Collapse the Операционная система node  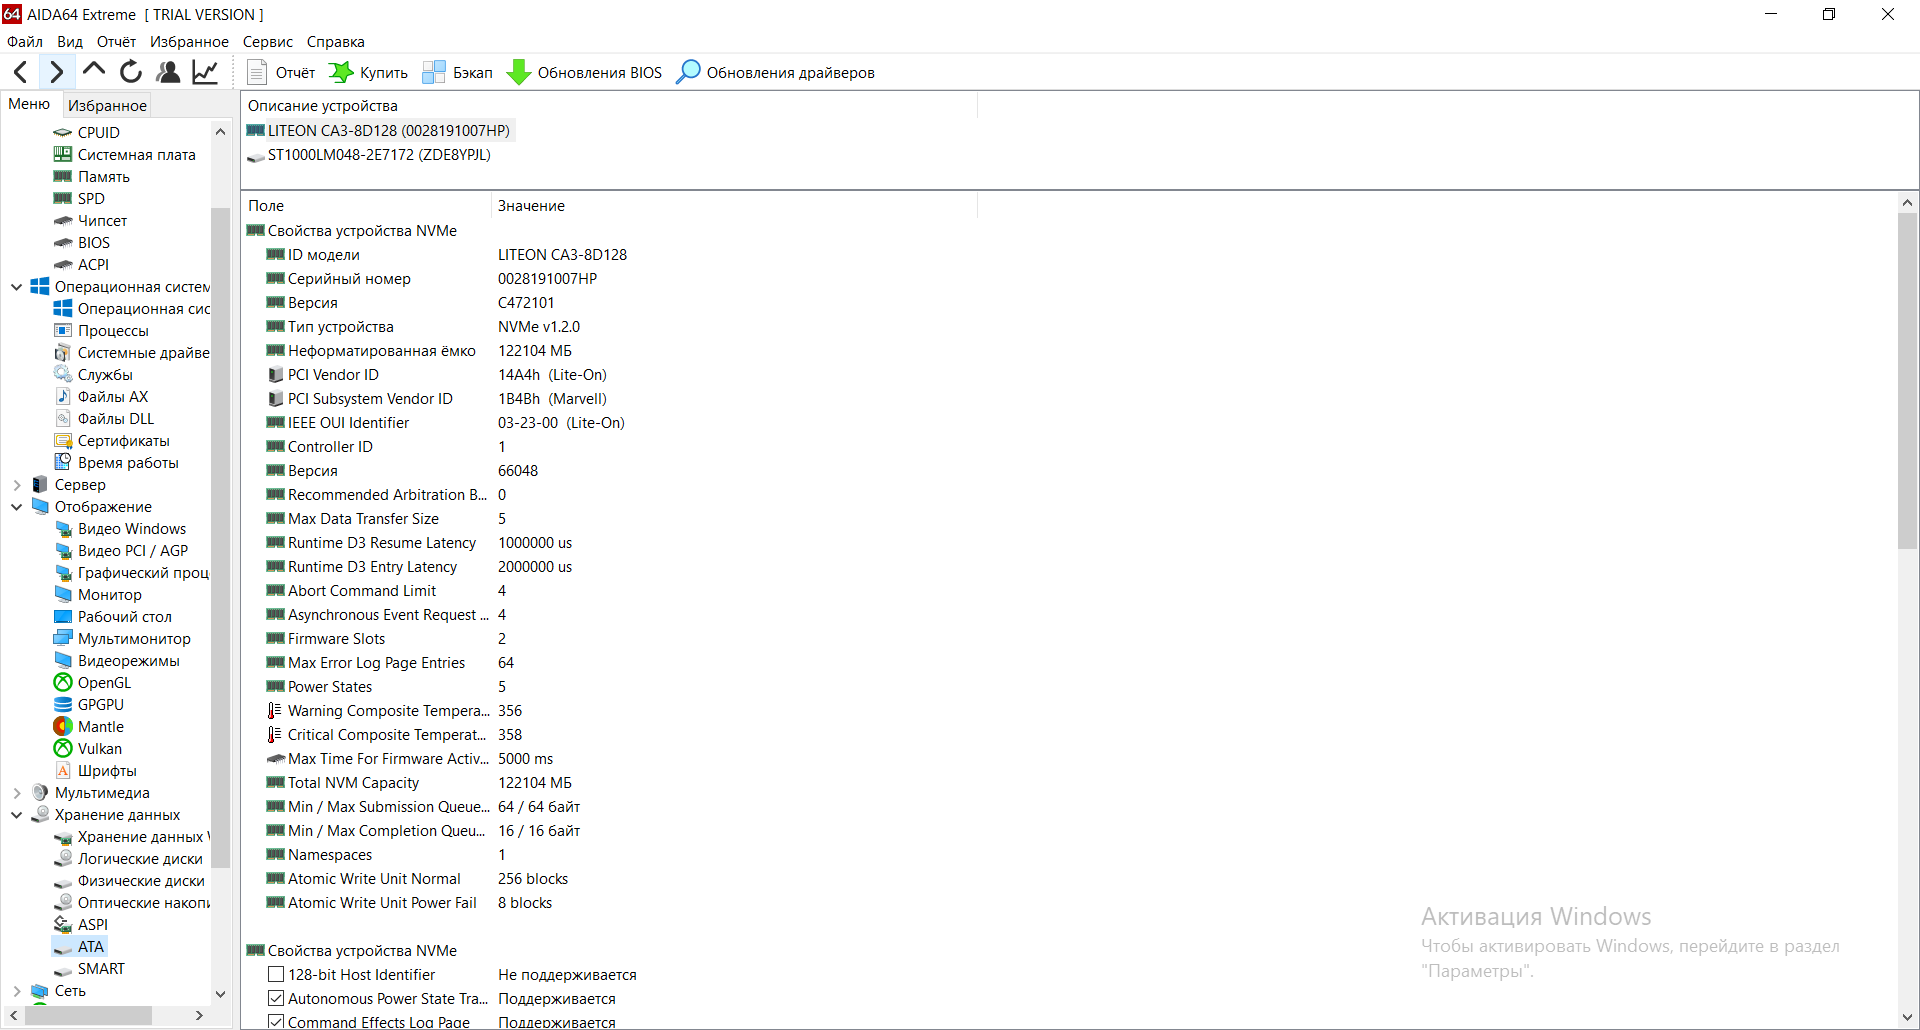point(16,287)
